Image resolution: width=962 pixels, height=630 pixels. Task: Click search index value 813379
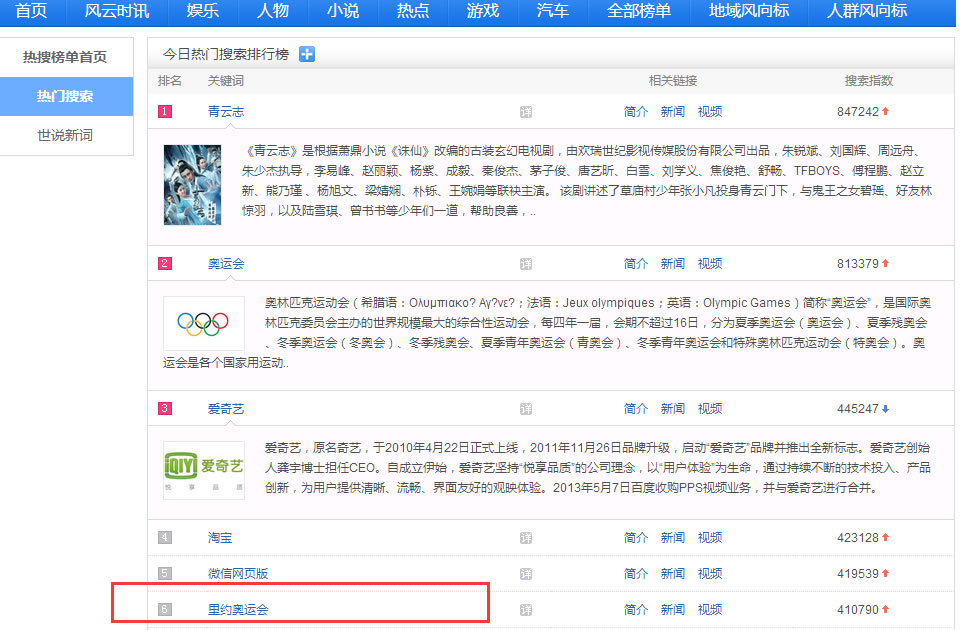click(x=858, y=264)
